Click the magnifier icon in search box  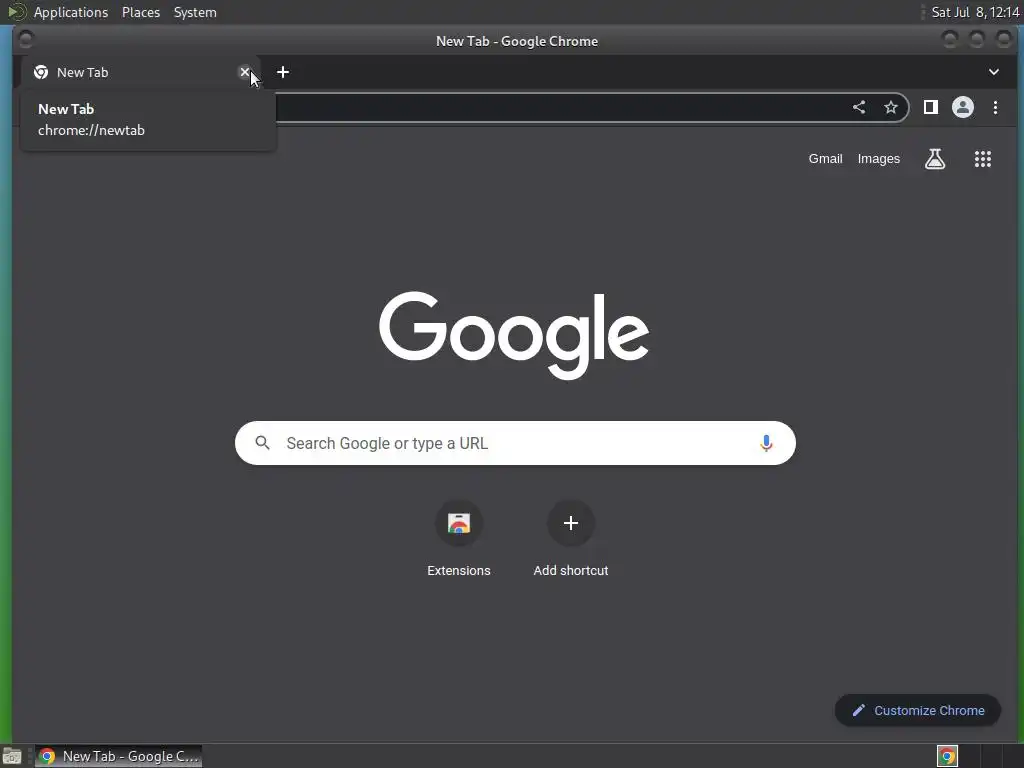263,443
